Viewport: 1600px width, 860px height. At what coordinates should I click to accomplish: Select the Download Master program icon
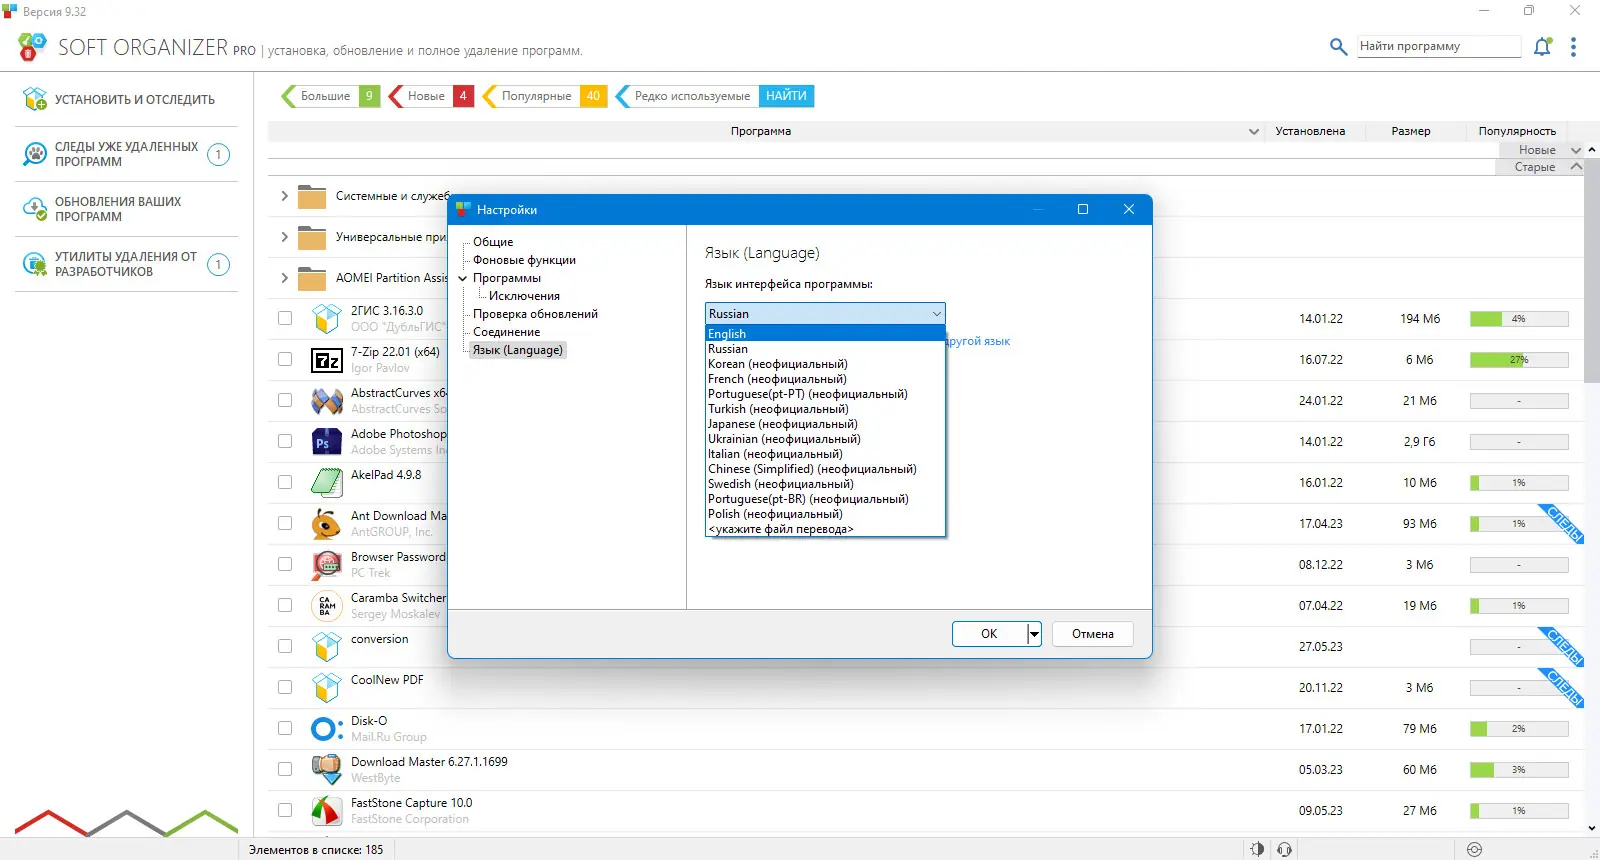tap(327, 770)
